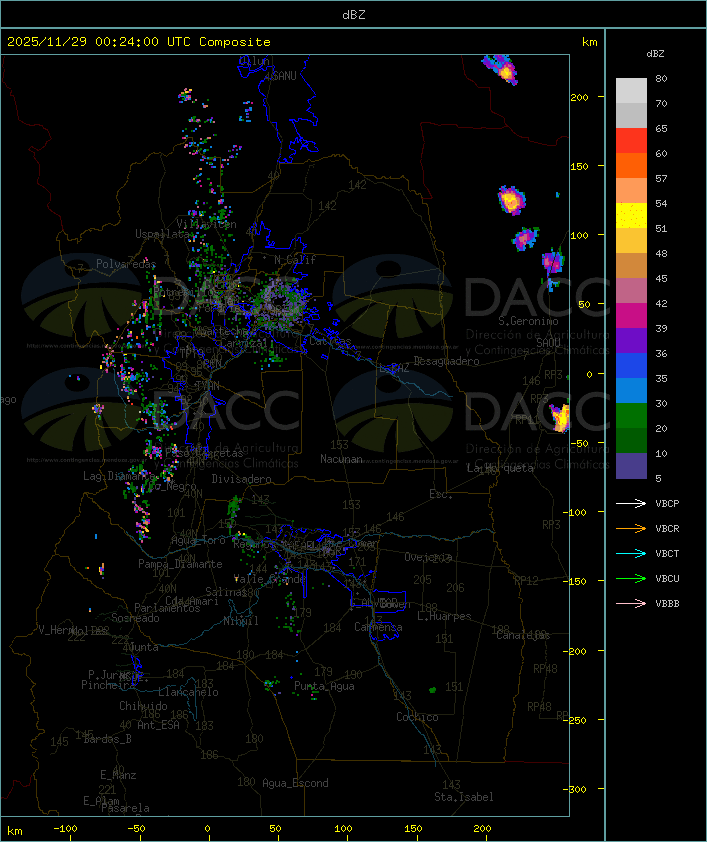The height and width of the screenshot is (842, 707).
Task: Select the slate 5–10 dBZ legend swatch
Action: 631,466
